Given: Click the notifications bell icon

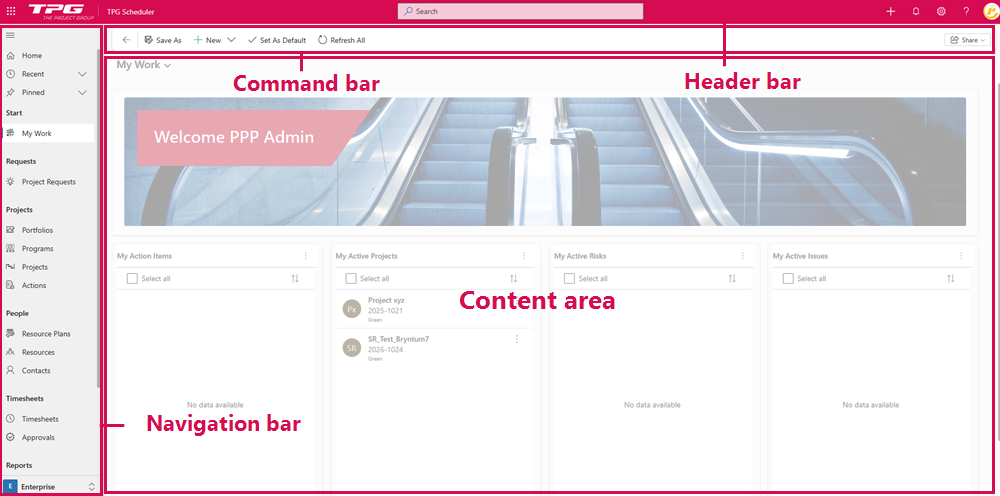Looking at the screenshot, I should 916,11.
